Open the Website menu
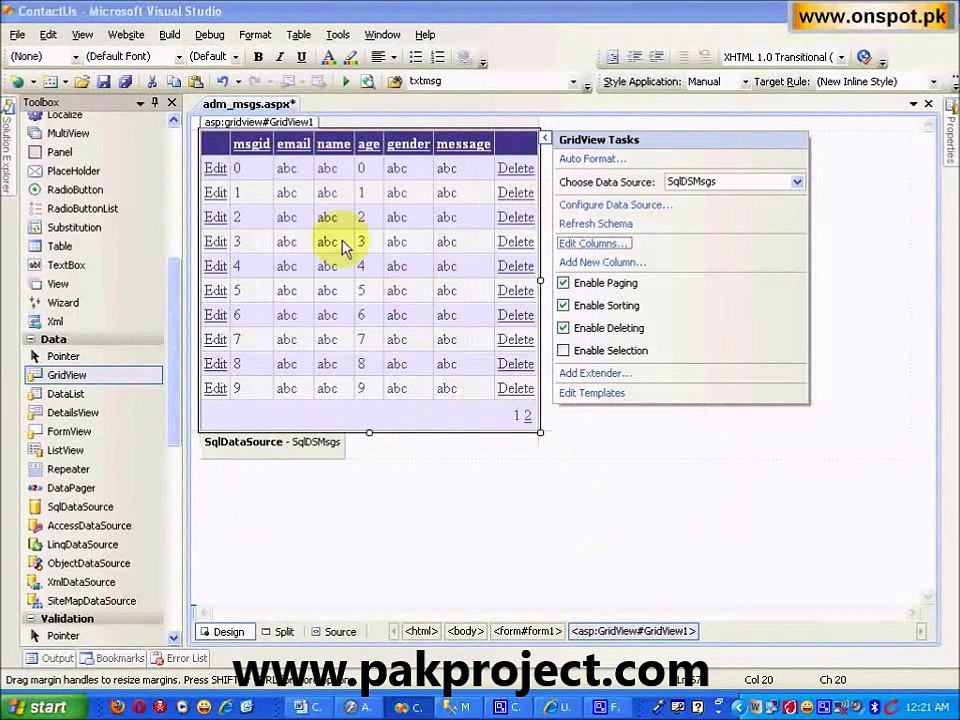Viewport: 960px width, 720px height. coord(126,35)
